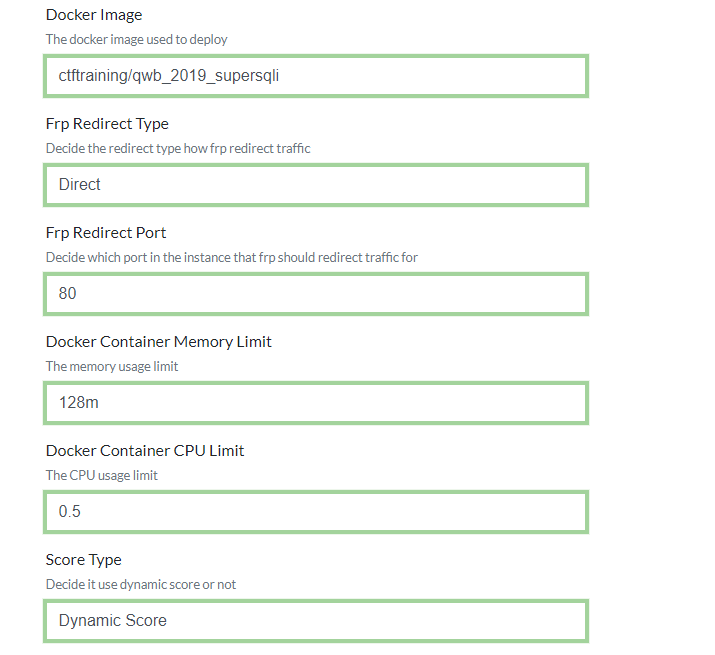Image resolution: width=715 pixels, height=655 pixels.
Task: Click the Docker Container Memory Limit field
Action: [315, 403]
